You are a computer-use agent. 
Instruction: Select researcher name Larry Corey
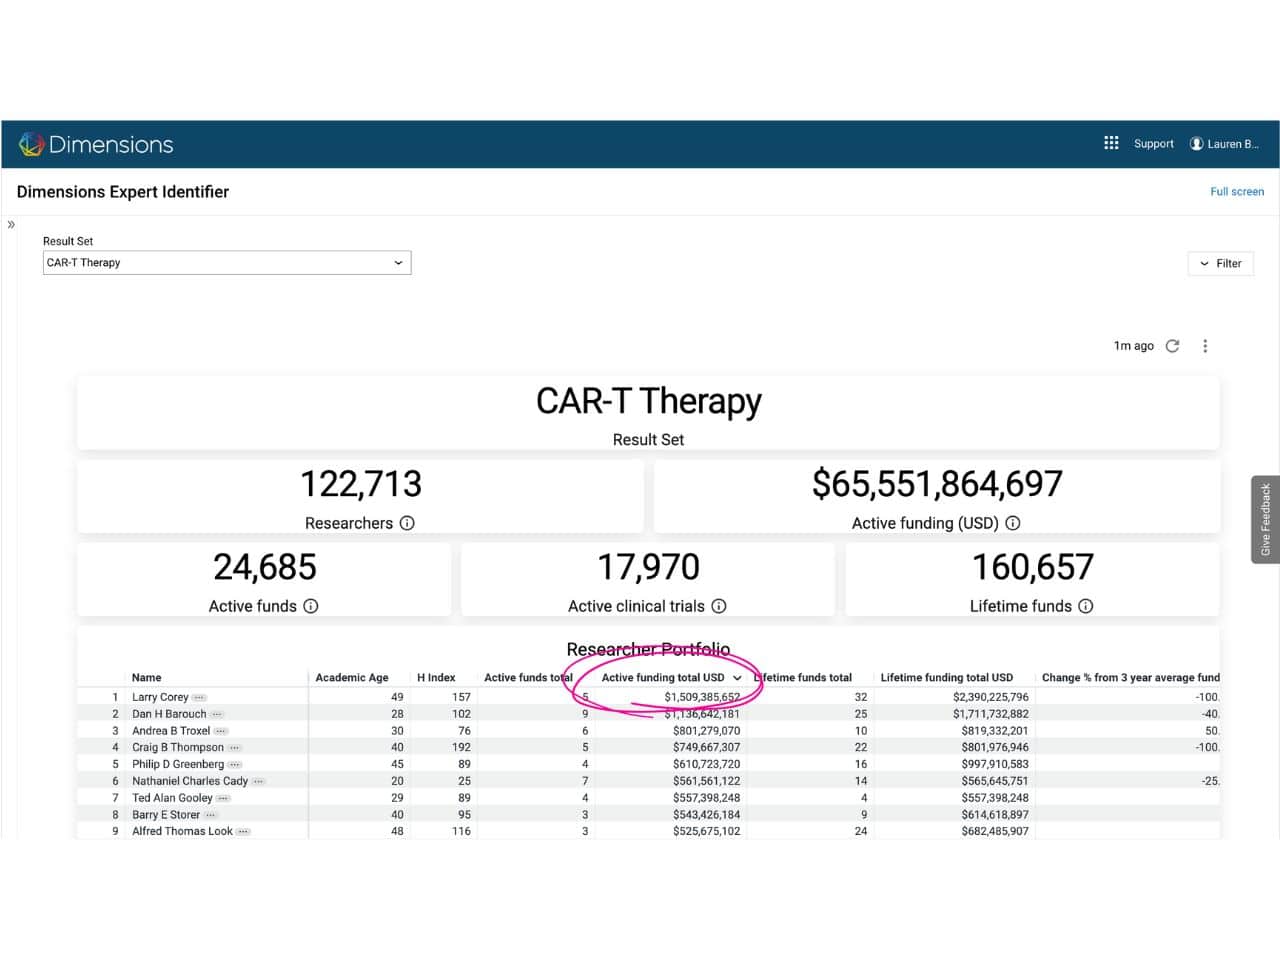(x=160, y=697)
